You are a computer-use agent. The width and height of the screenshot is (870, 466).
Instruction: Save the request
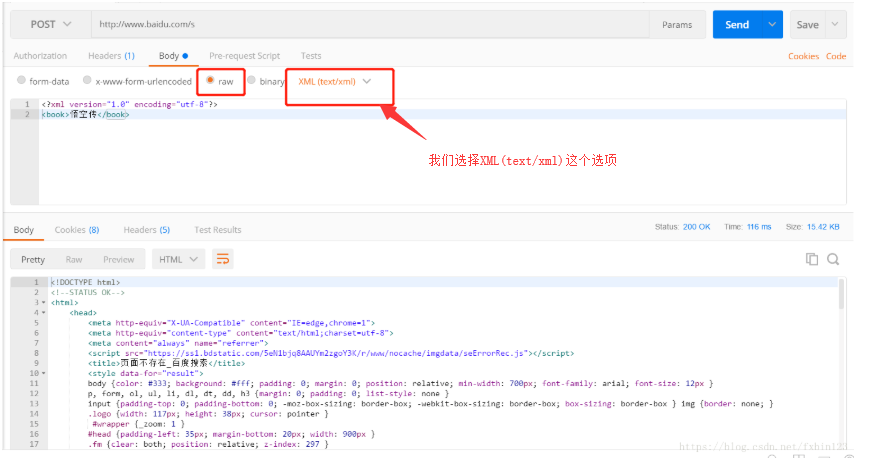coord(807,24)
